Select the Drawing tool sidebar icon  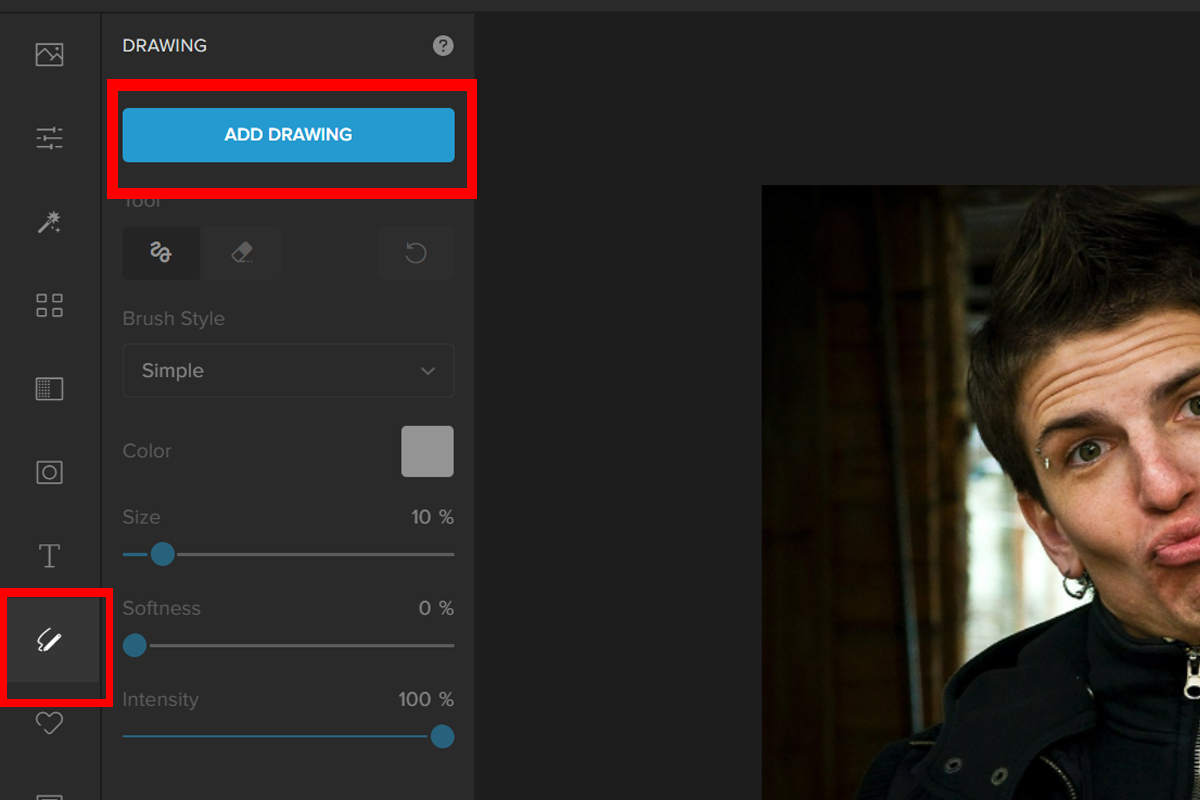pyautogui.click(x=51, y=639)
